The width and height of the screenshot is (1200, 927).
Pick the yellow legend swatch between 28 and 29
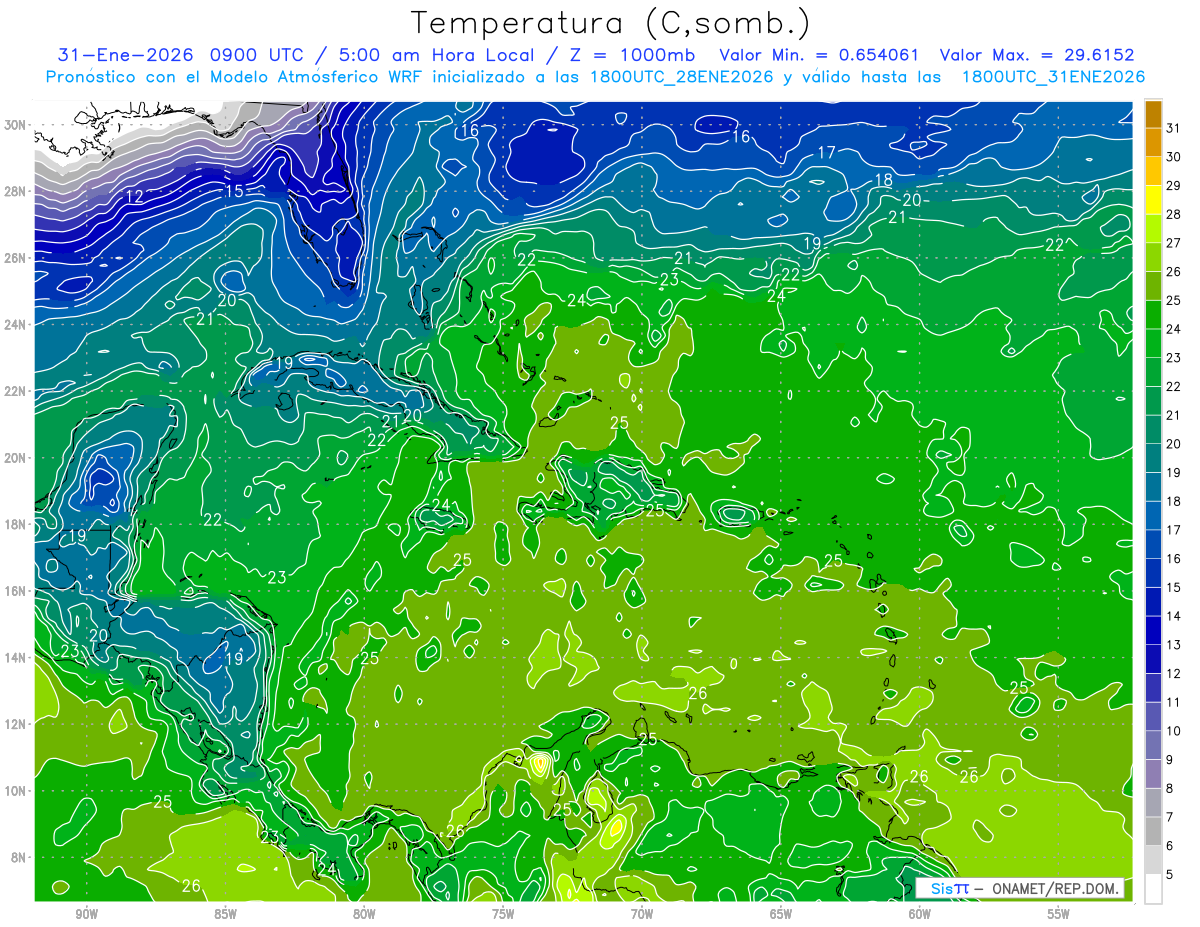coord(1153,200)
